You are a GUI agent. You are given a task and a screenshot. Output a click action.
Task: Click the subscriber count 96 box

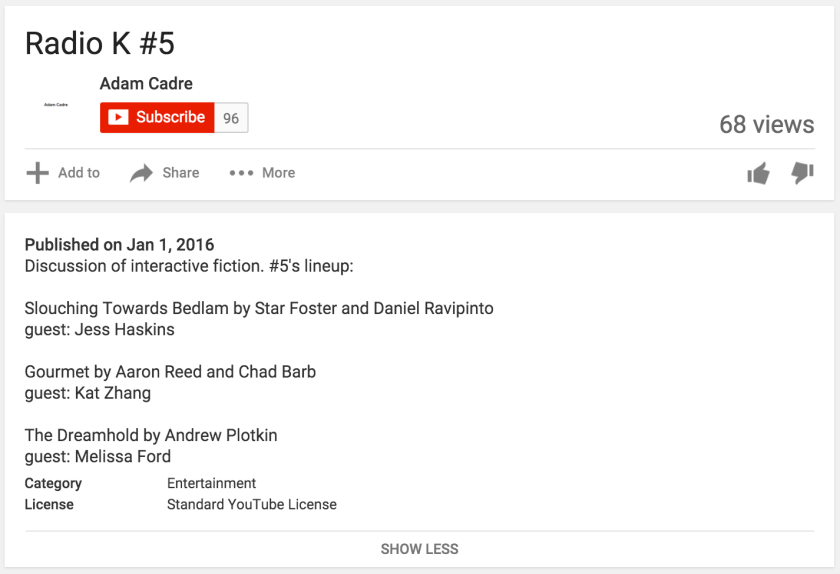click(232, 118)
